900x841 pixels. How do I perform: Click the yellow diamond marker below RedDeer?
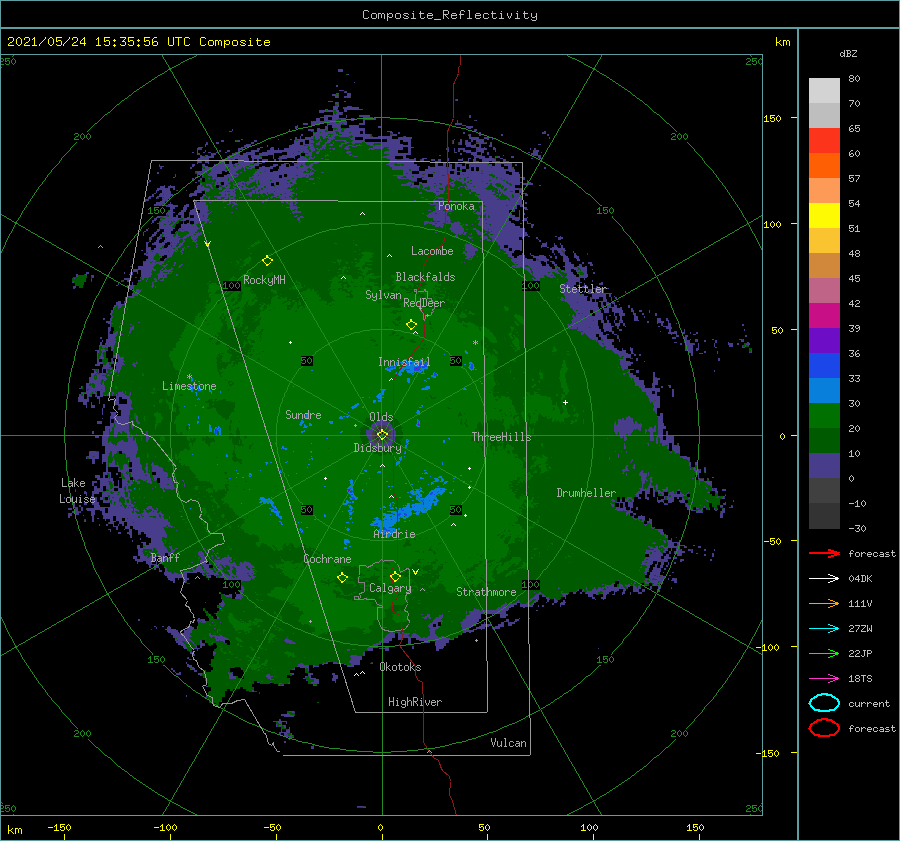(411, 324)
